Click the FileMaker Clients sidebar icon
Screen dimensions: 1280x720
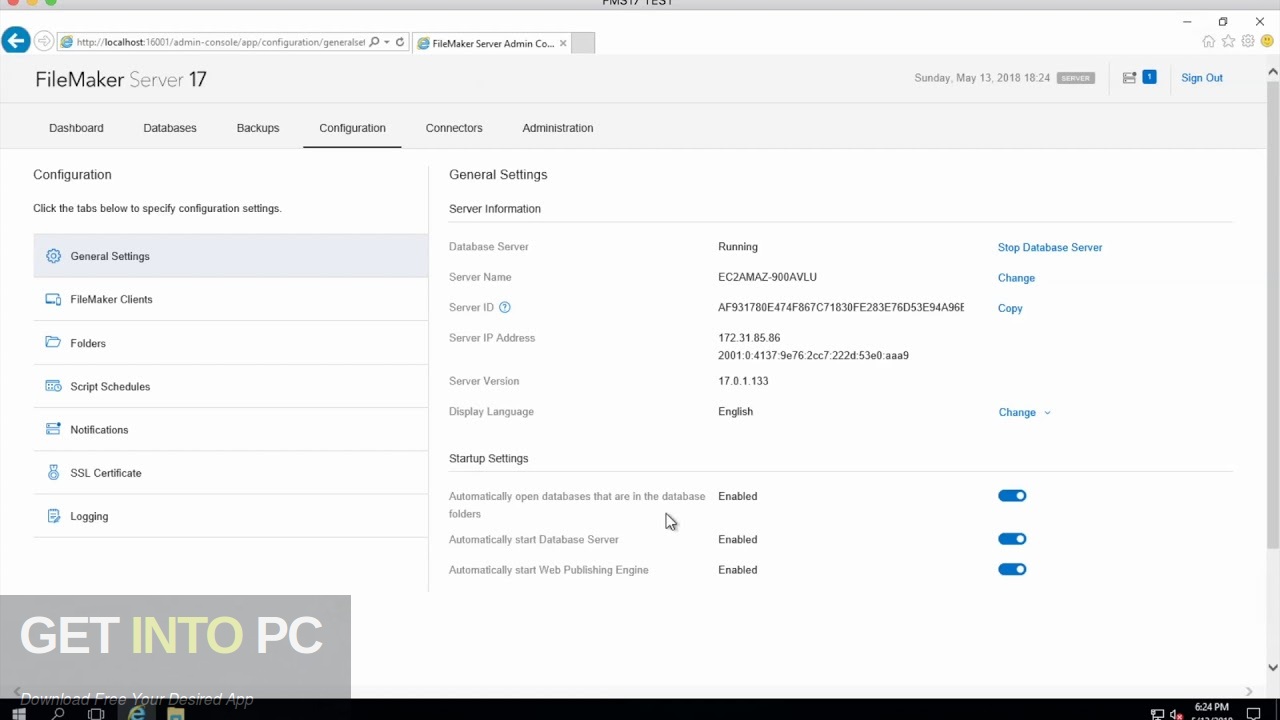coord(53,299)
